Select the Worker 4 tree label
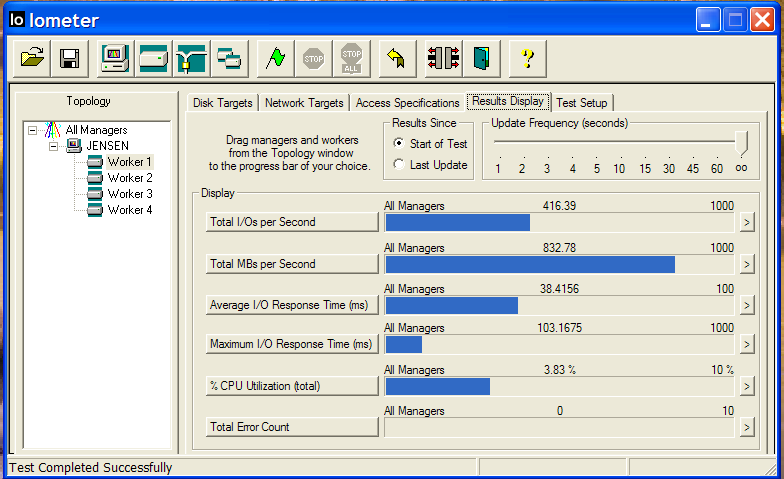784x479 pixels. coord(130,210)
